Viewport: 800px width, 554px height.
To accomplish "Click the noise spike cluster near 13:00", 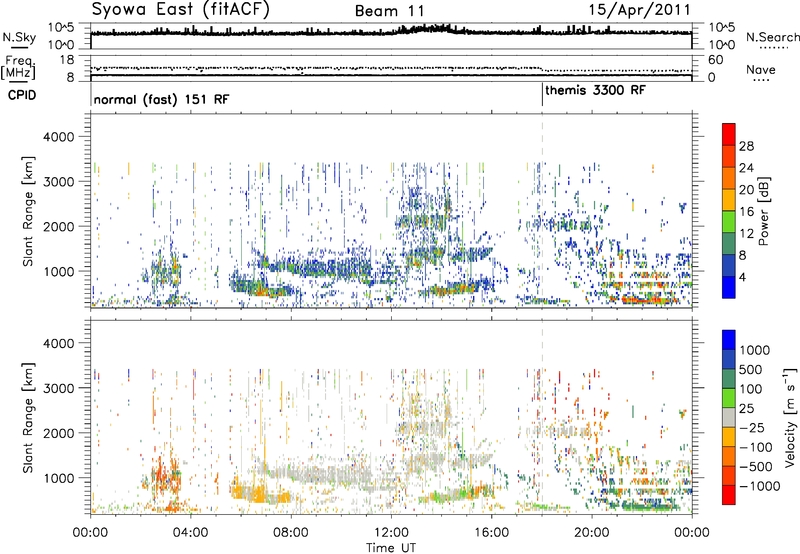I will (x=426, y=29).
